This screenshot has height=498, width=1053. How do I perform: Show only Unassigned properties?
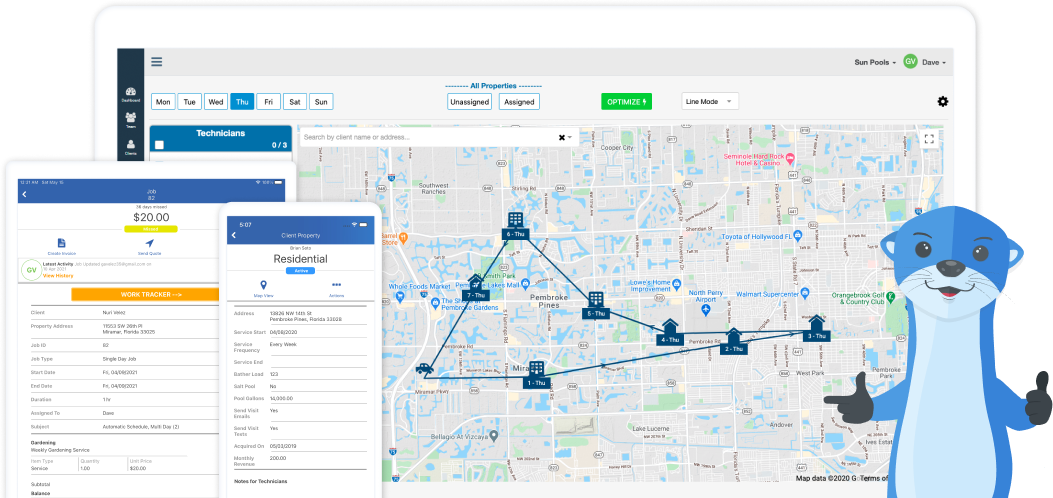click(469, 101)
